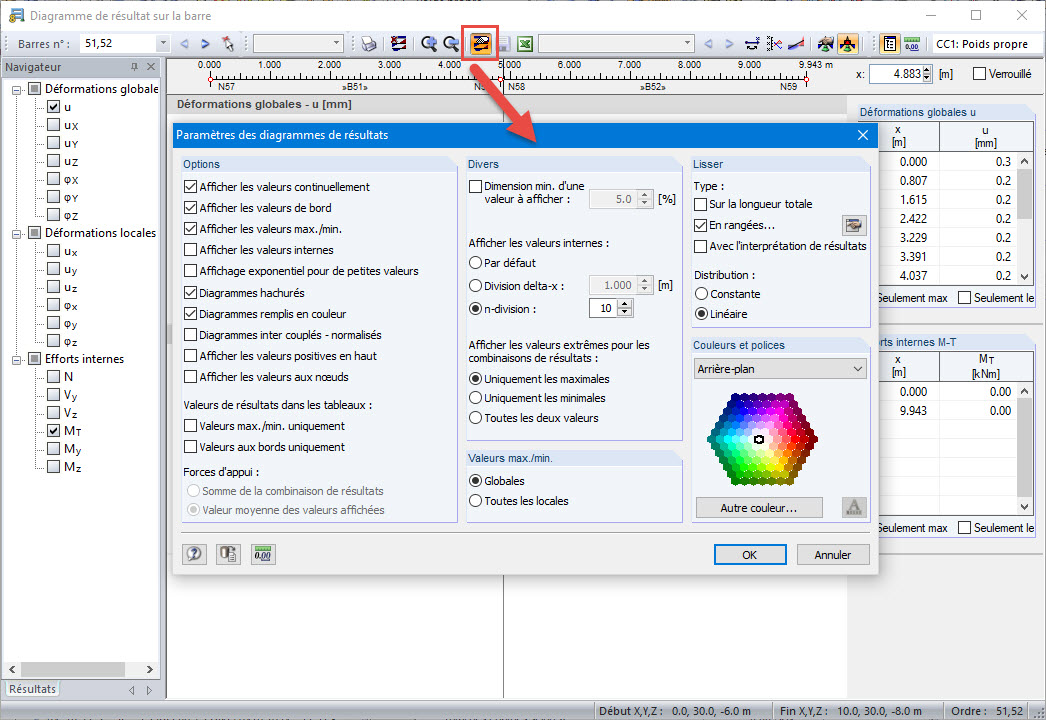Screen dimensions: 1046x720
Task: Check Verrouillé option
Action: click(979, 73)
